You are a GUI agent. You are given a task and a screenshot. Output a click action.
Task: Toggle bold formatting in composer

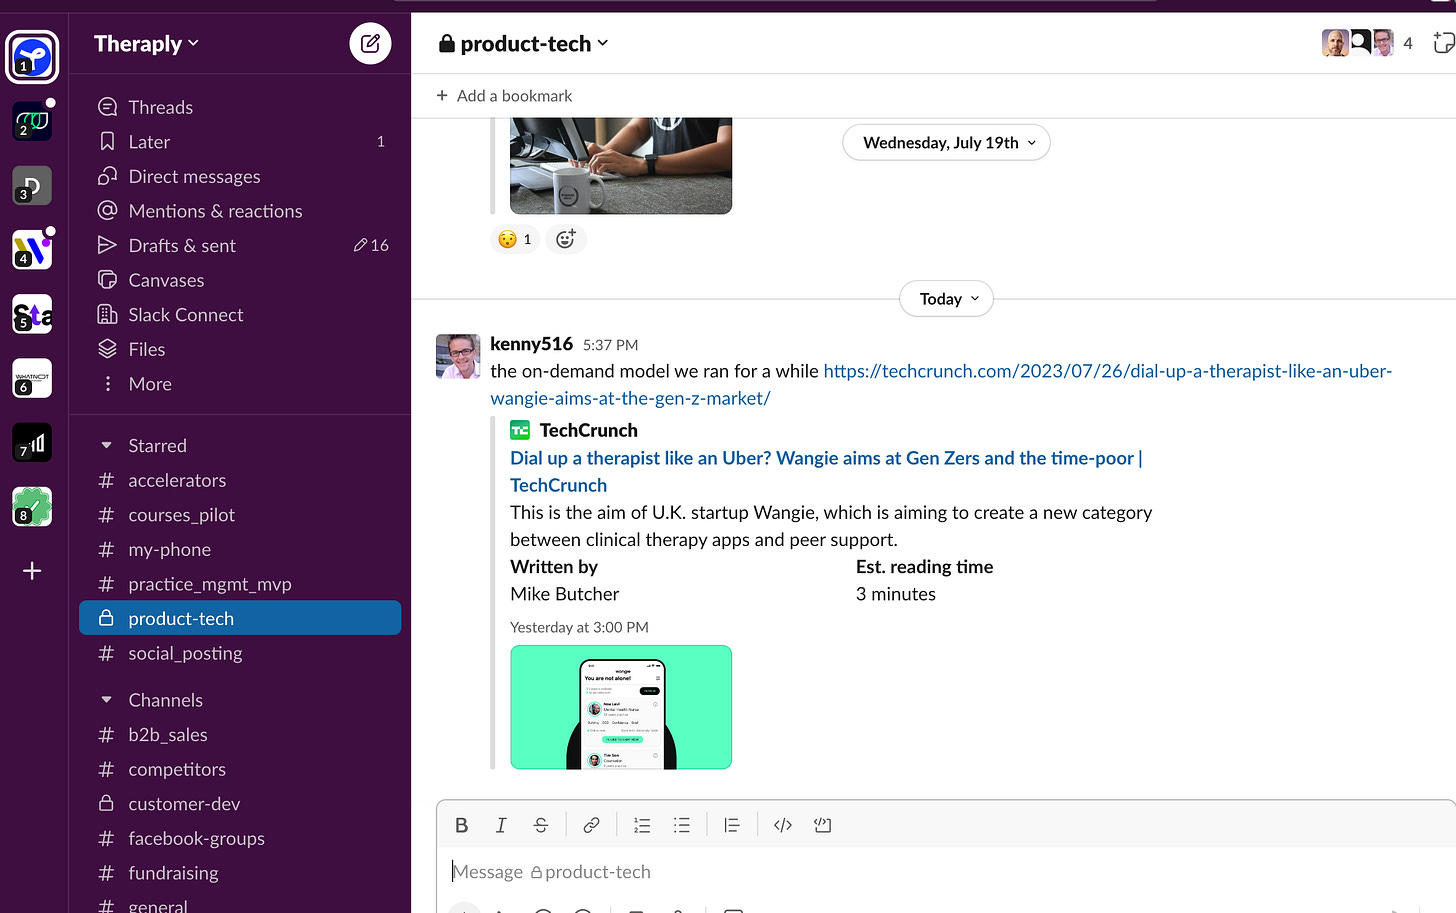[x=461, y=825]
